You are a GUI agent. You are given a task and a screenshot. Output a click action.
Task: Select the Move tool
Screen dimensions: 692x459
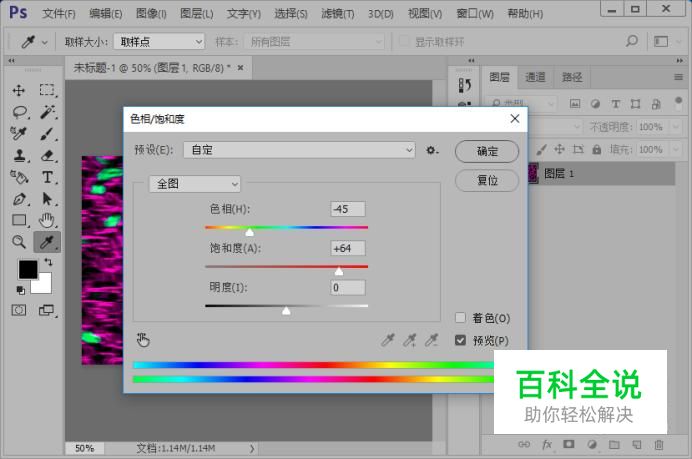click(19, 90)
